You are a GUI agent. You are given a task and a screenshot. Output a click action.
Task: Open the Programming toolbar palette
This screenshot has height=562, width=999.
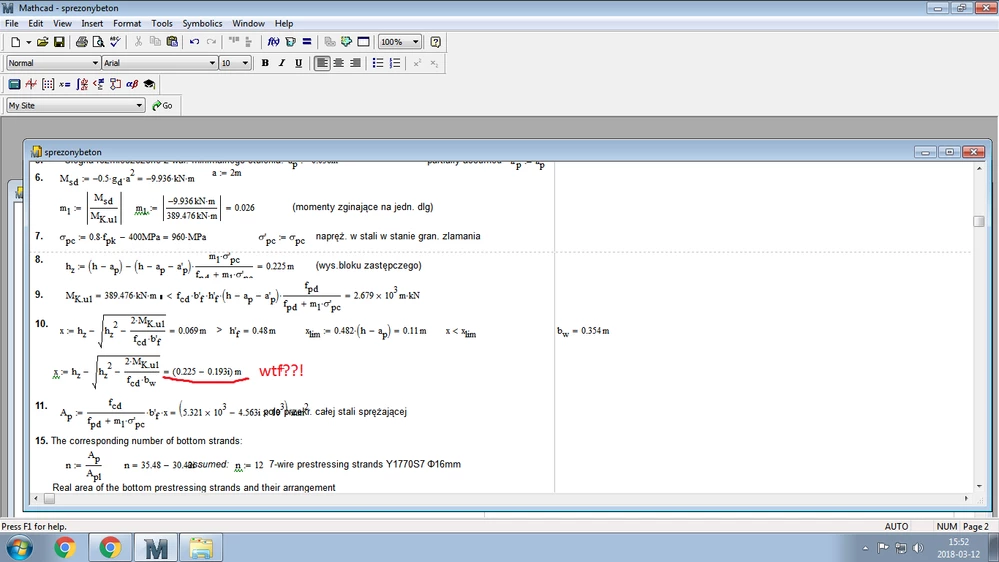115,84
